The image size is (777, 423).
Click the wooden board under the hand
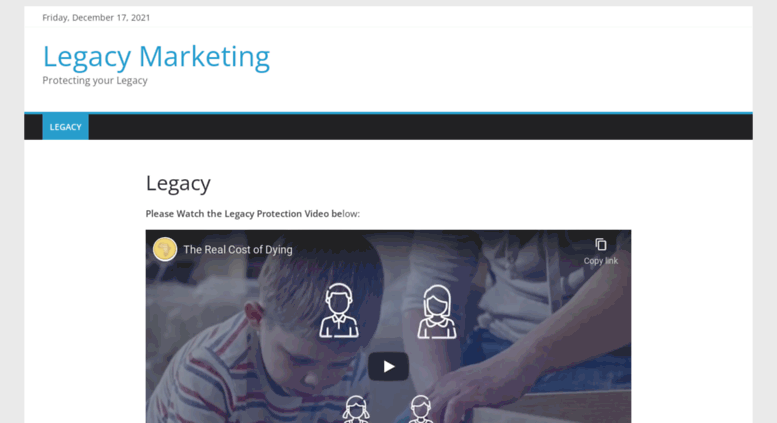tap(550, 409)
